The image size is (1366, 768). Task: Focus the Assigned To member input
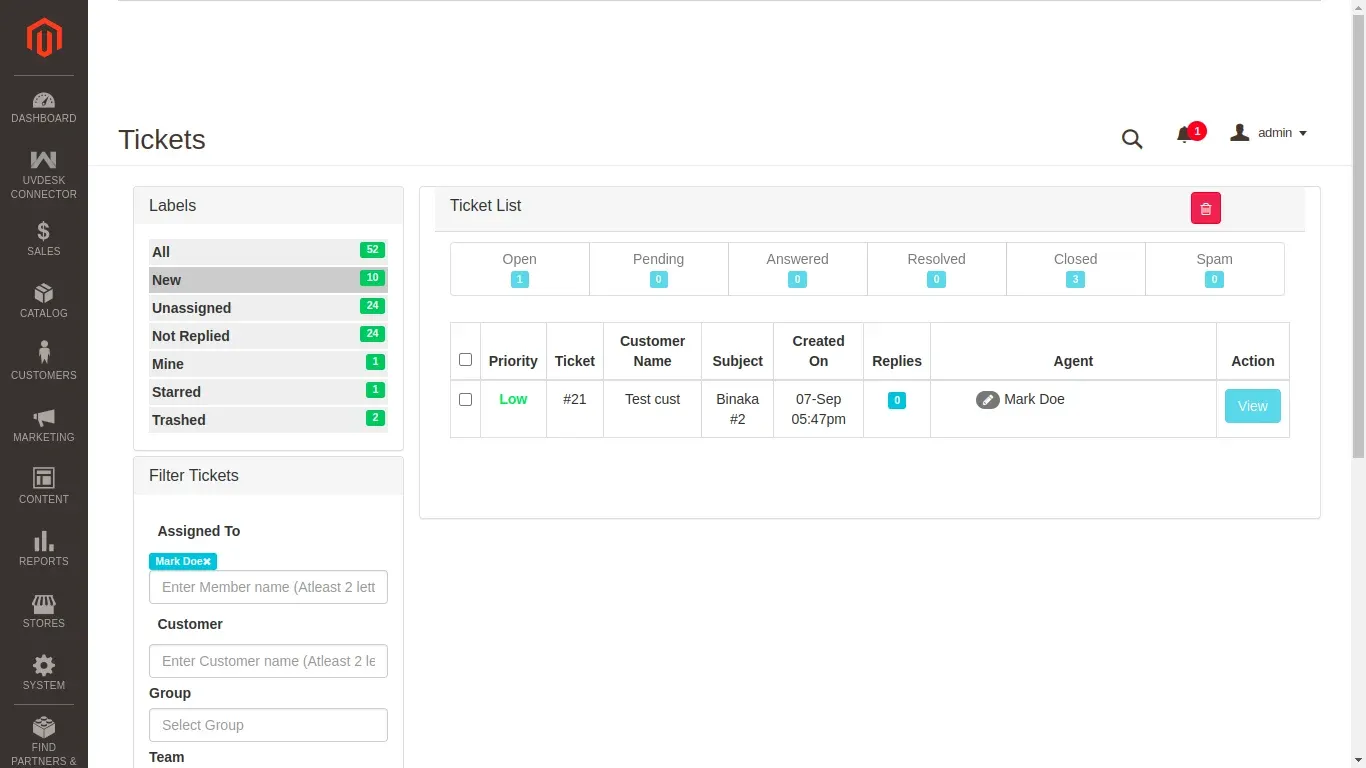click(x=268, y=587)
